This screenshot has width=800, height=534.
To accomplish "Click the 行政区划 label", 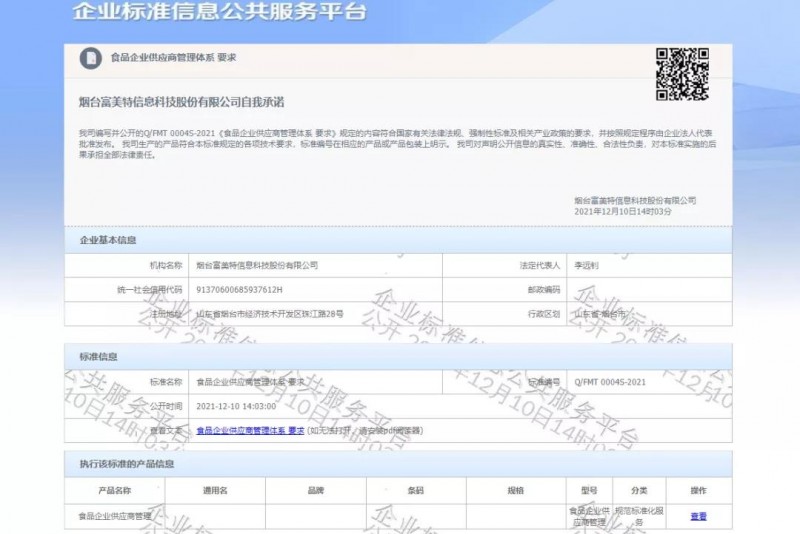I will (x=544, y=314).
